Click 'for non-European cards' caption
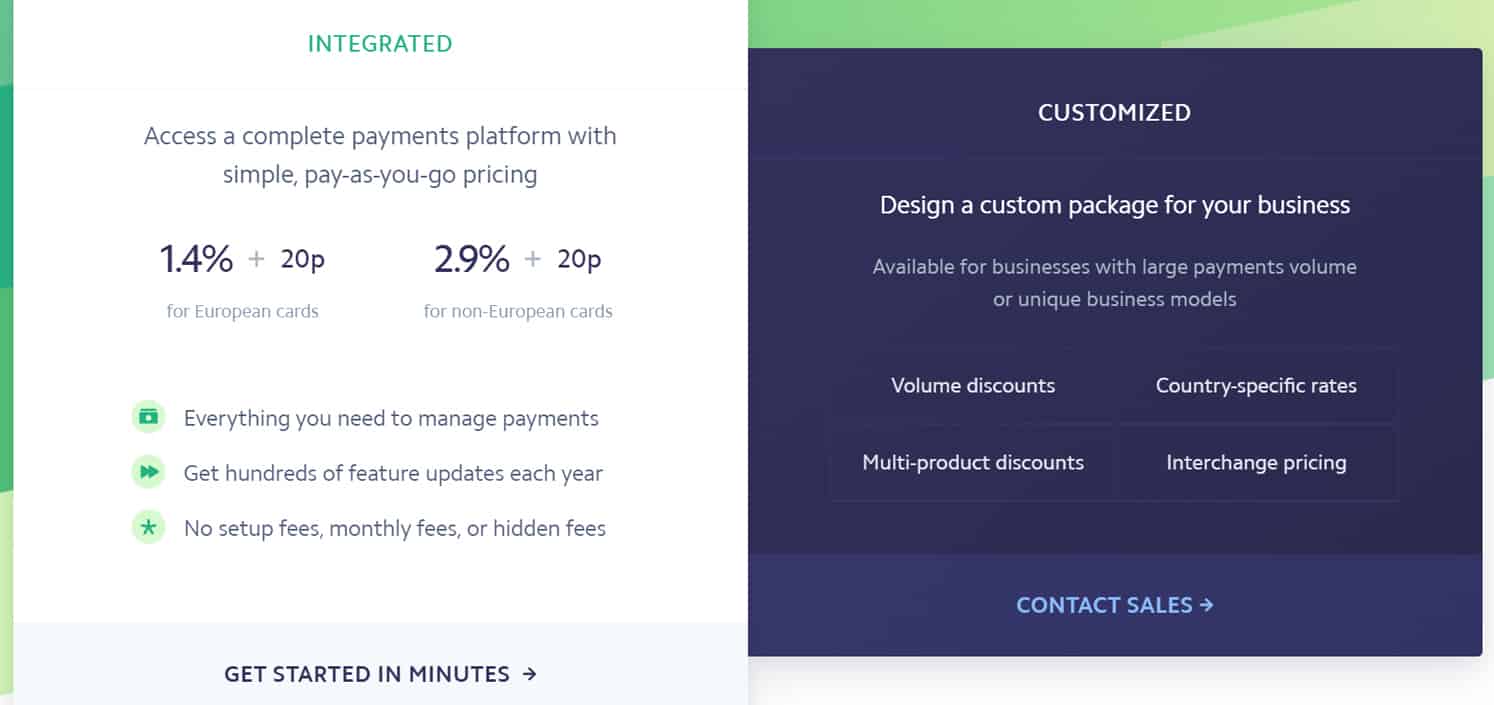The width and height of the screenshot is (1494, 705). point(518,311)
